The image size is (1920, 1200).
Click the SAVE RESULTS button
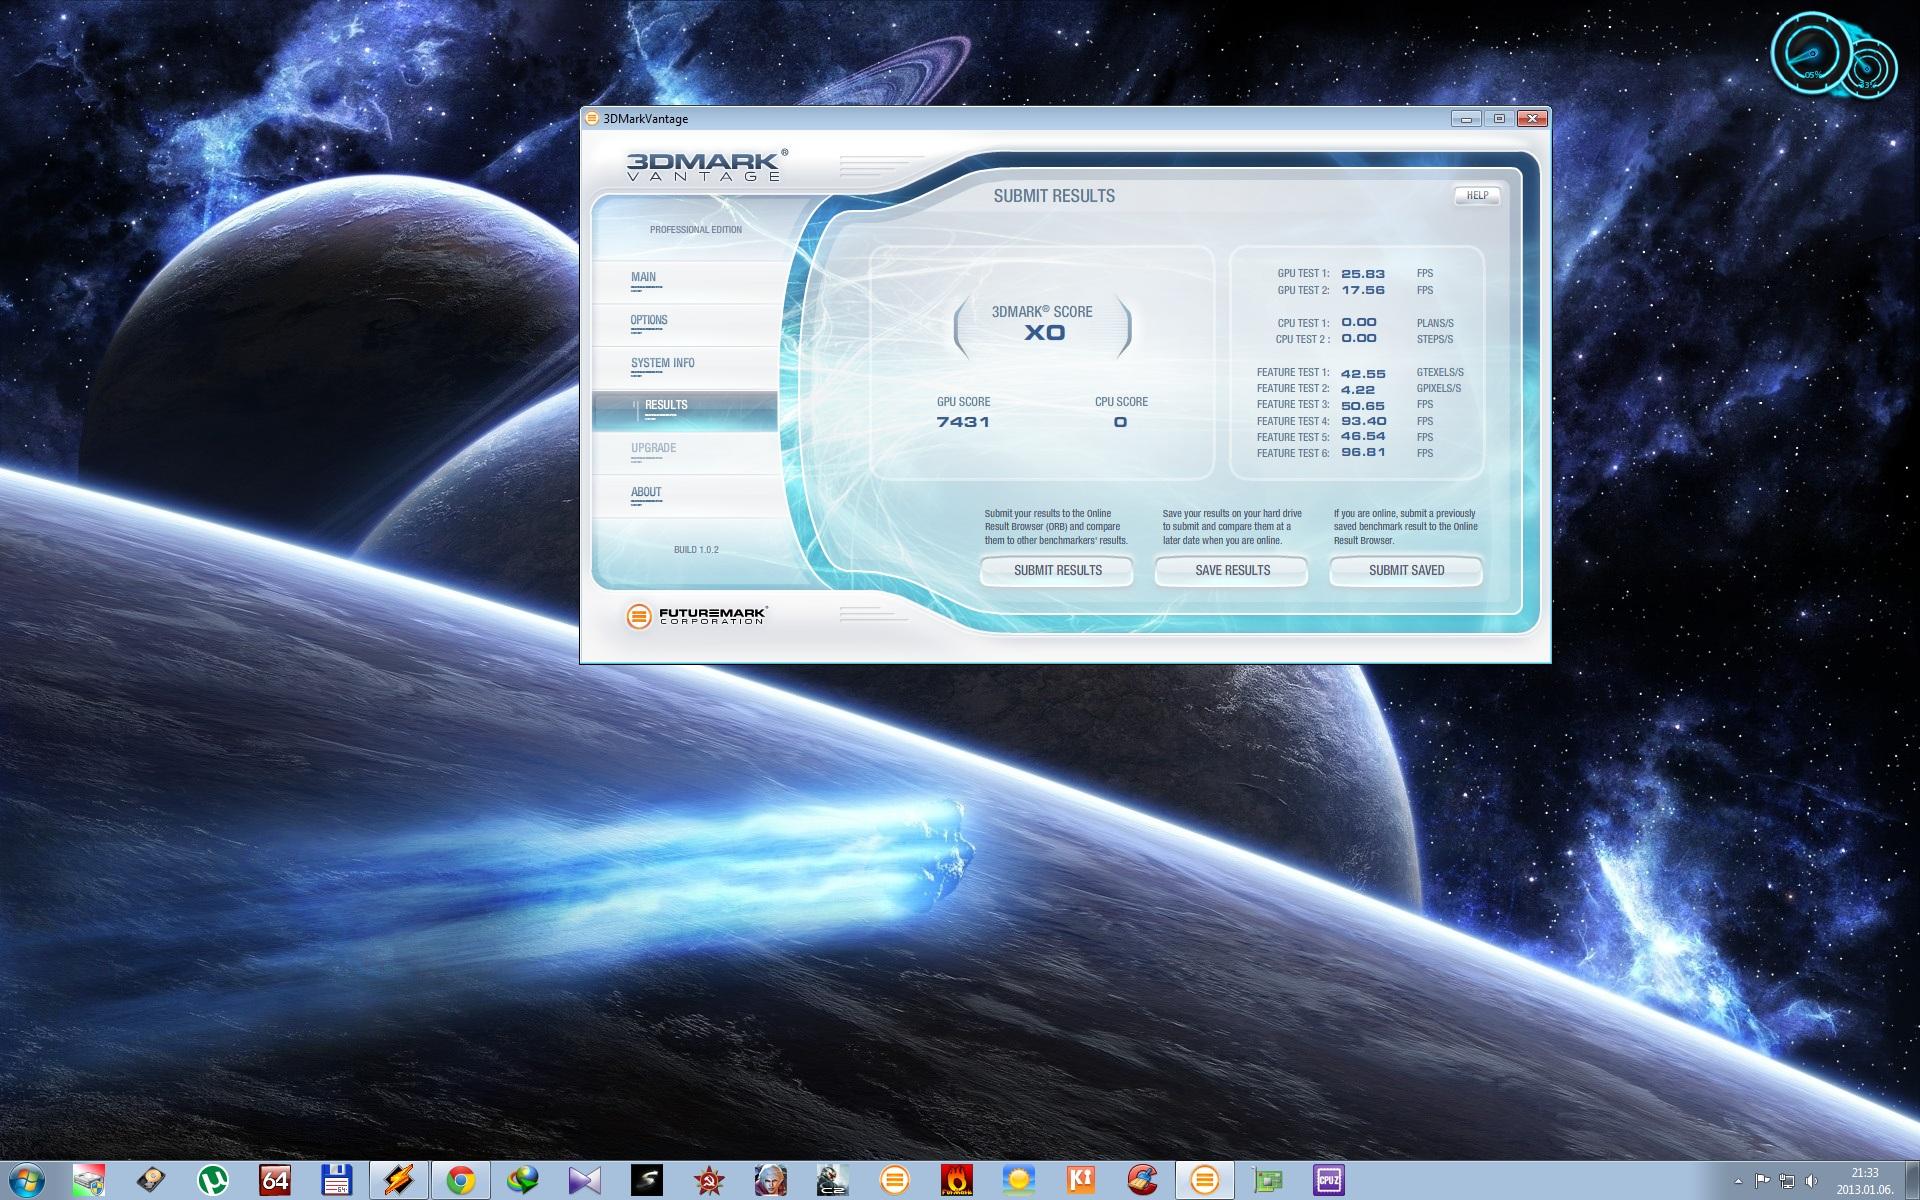click(x=1232, y=570)
